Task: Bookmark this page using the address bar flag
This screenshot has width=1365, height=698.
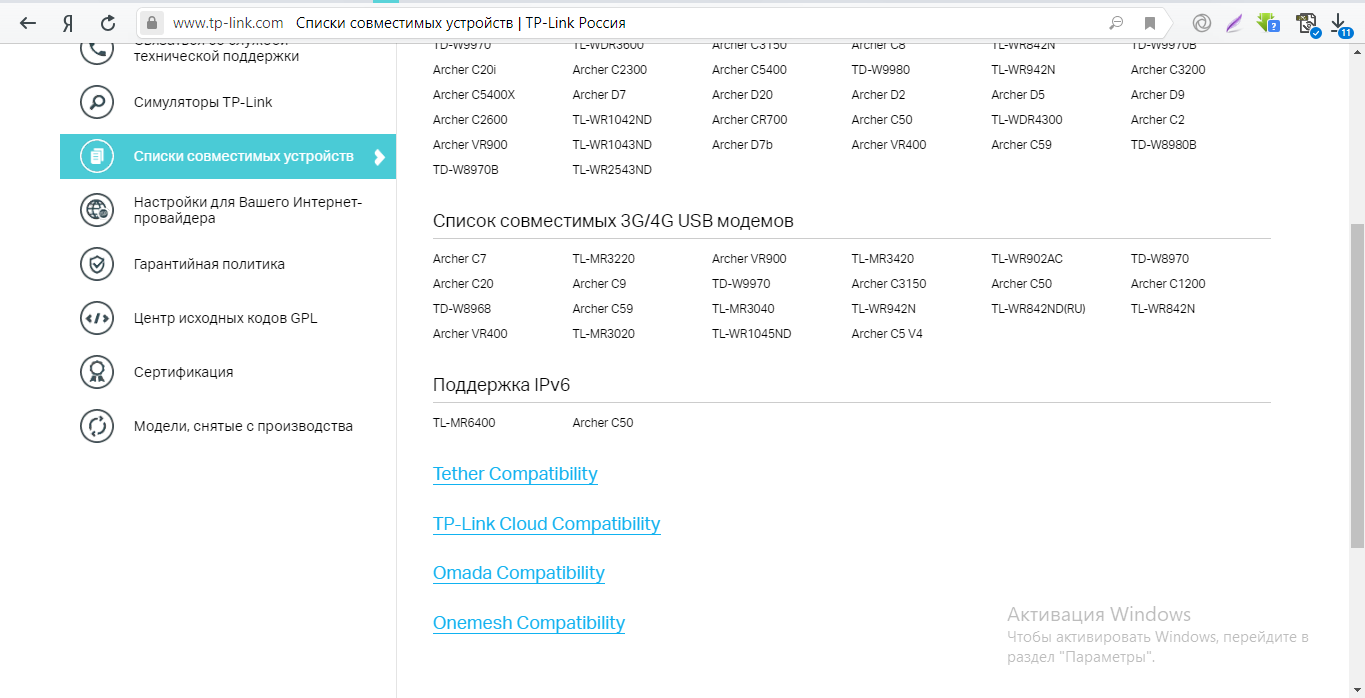Action: (1150, 23)
